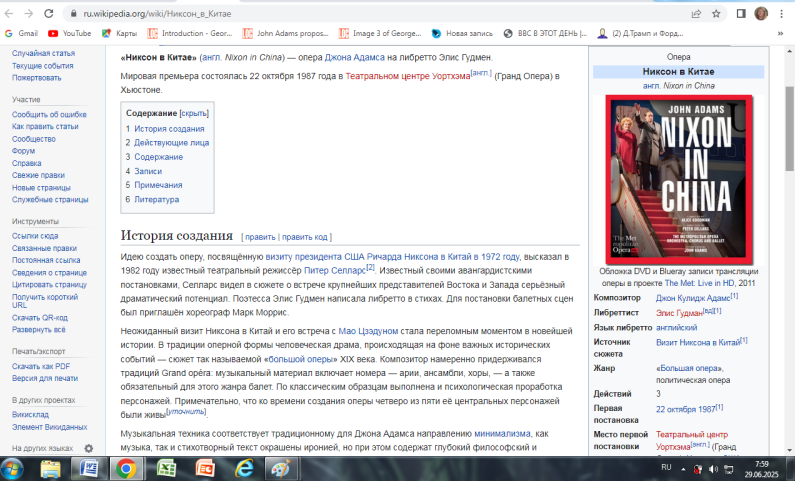Open Джон Кулидж Адамс in the infobox
This screenshot has height=481, width=795.
693,298
